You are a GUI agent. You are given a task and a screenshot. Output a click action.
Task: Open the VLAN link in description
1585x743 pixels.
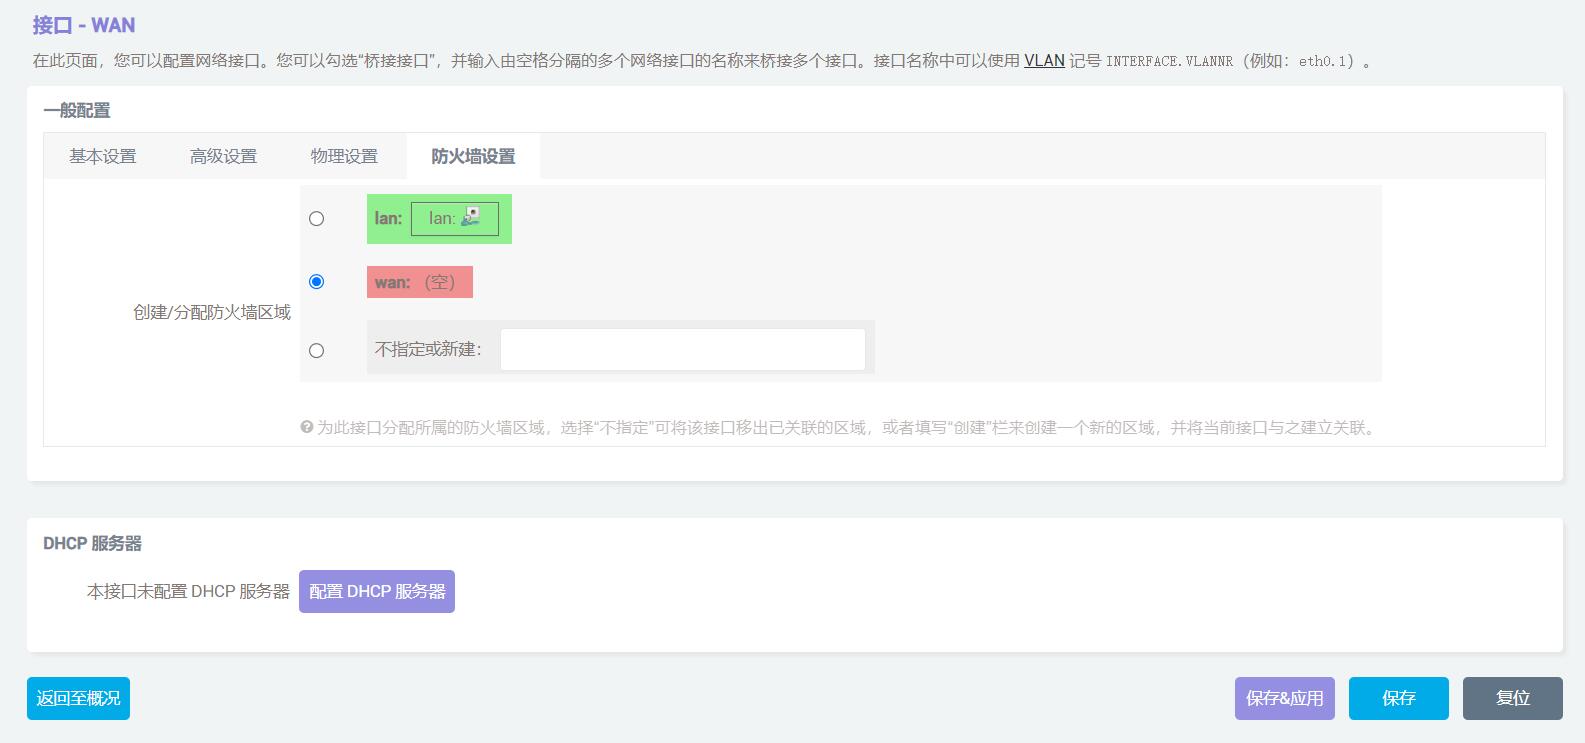(1044, 61)
